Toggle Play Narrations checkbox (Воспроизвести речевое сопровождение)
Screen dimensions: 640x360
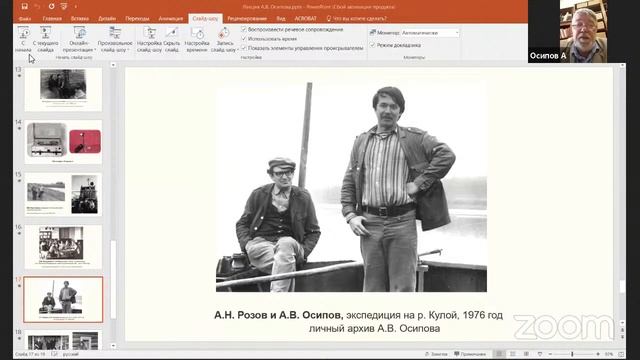pyautogui.click(x=244, y=29)
